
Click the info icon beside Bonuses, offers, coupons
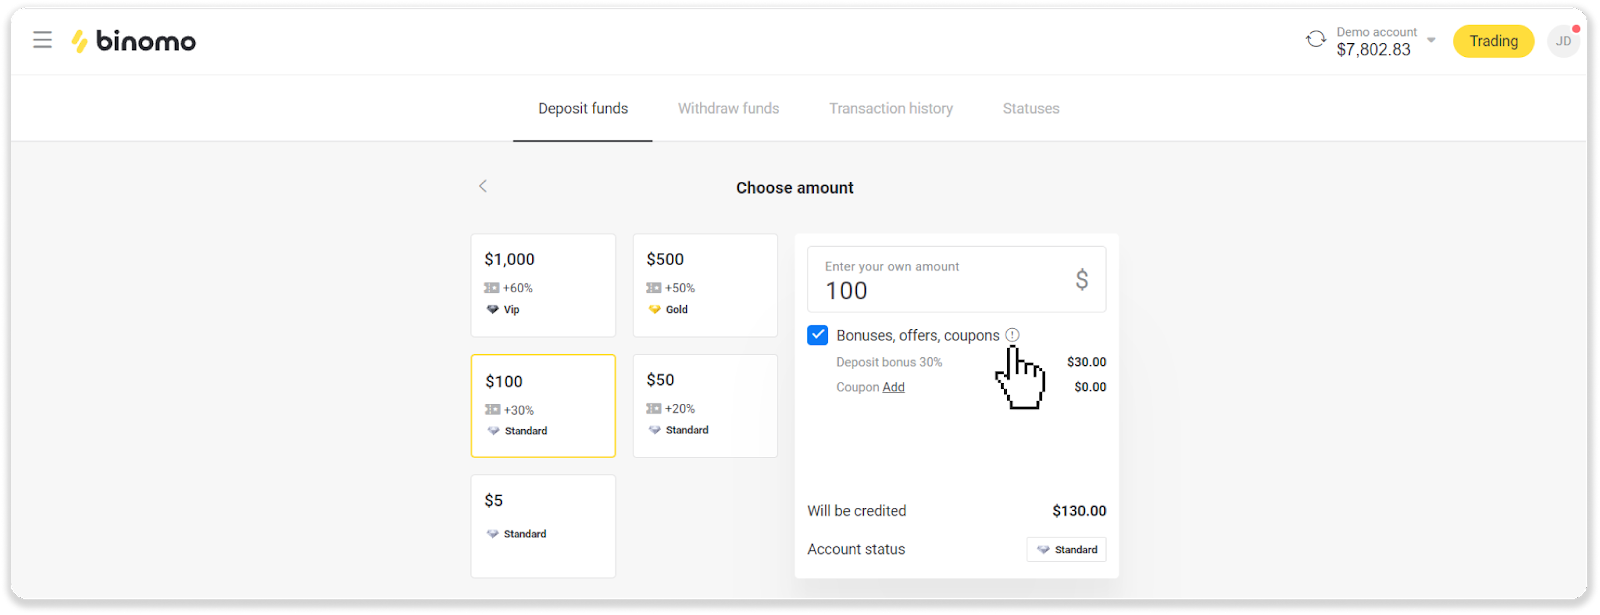[1012, 335]
